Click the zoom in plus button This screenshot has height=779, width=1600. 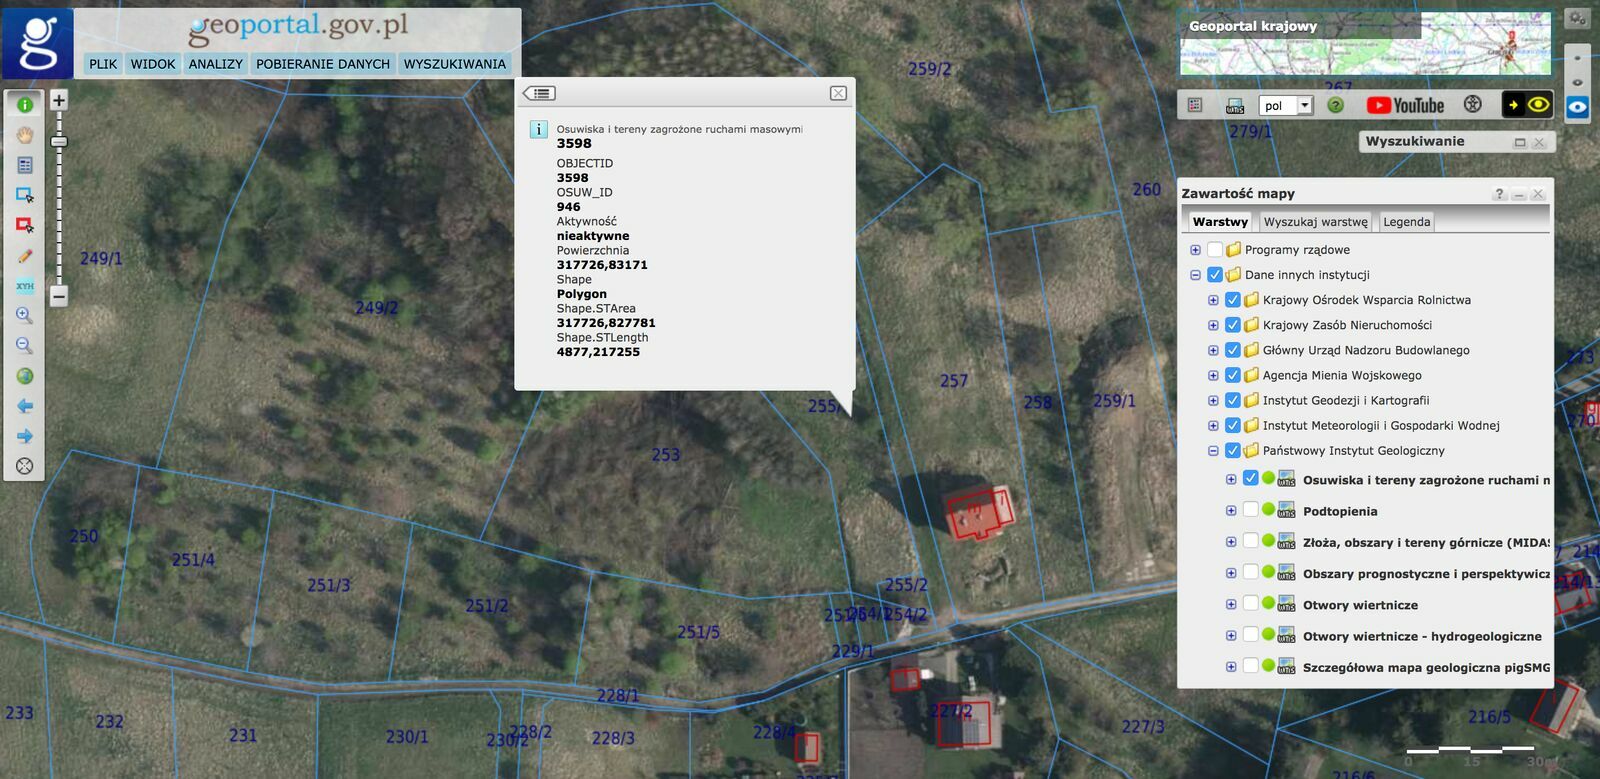59,100
